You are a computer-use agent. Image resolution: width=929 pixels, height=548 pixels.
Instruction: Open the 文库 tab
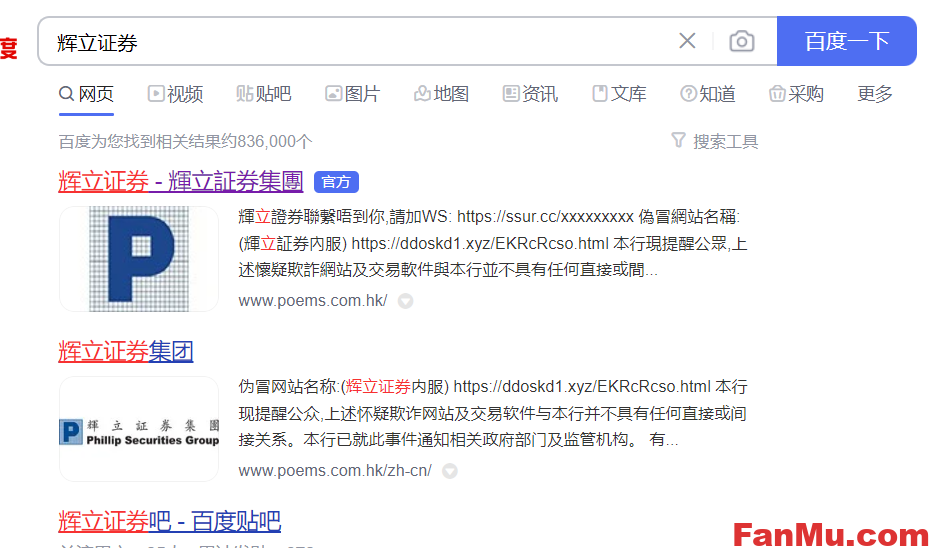tap(619, 94)
